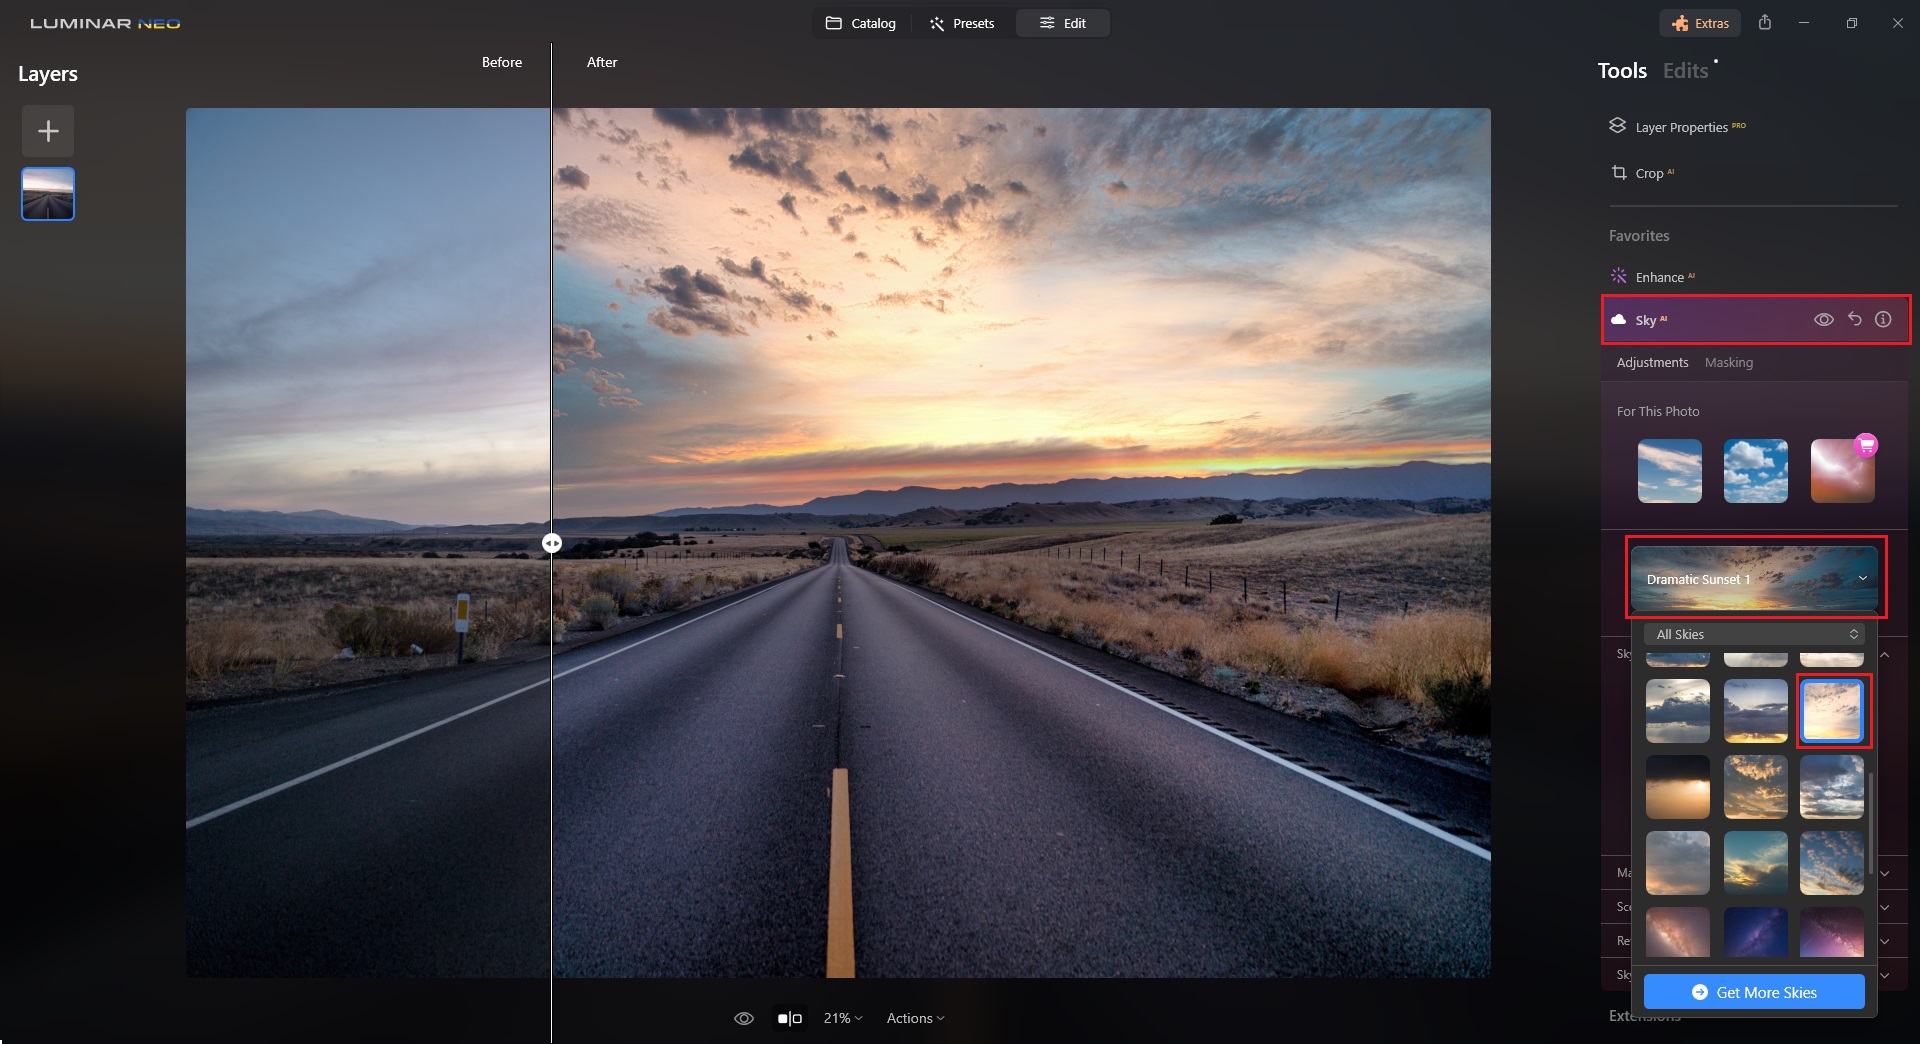Click the cart badge on pink sky

(1866, 445)
